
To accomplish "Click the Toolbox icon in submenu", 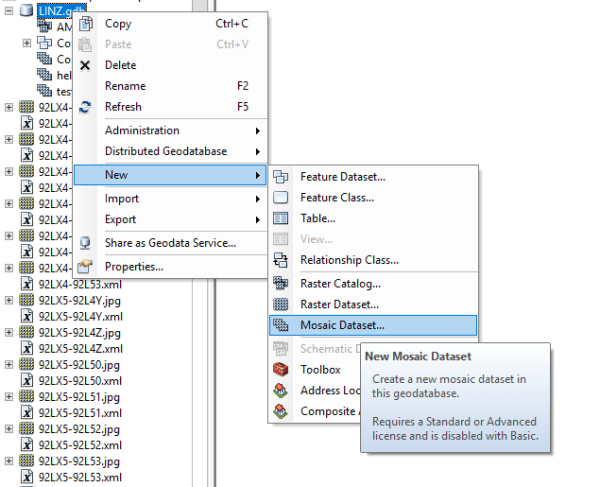I will pos(281,370).
